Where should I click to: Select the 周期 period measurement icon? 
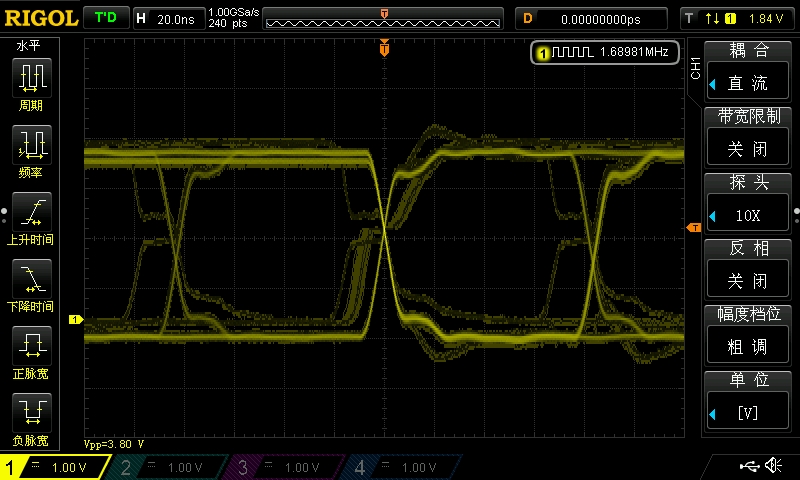(x=32, y=78)
